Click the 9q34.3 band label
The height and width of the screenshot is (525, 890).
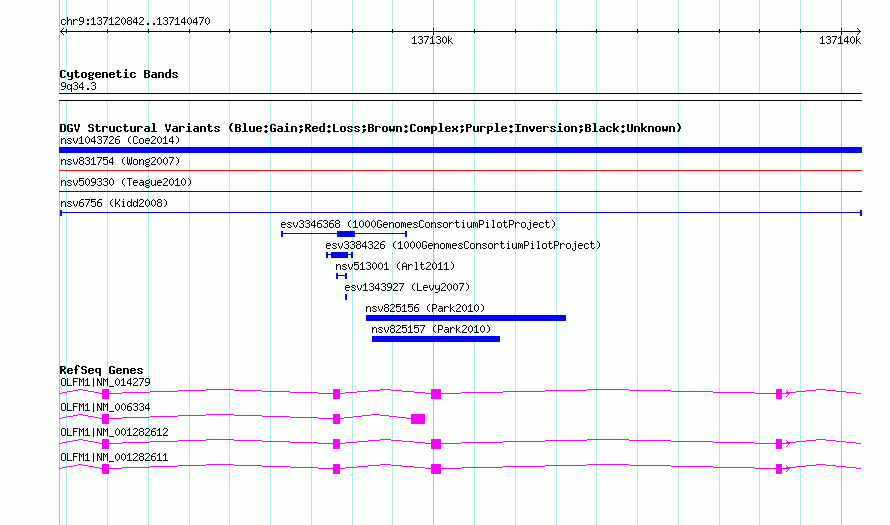click(78, 86)
